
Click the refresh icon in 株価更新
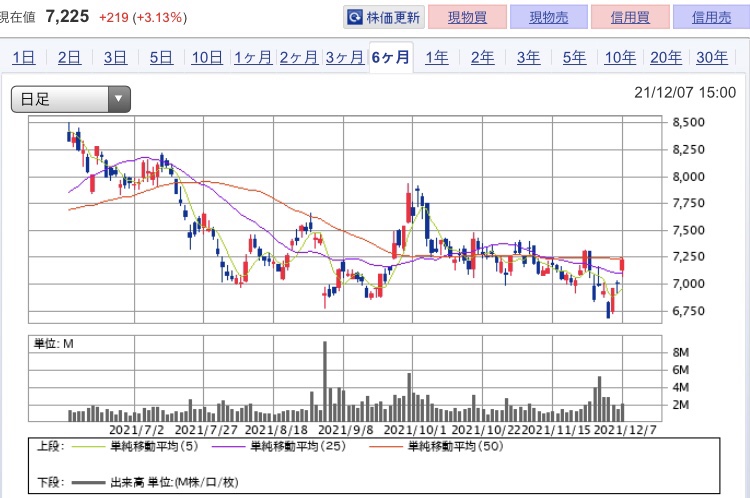coord(355,18)
